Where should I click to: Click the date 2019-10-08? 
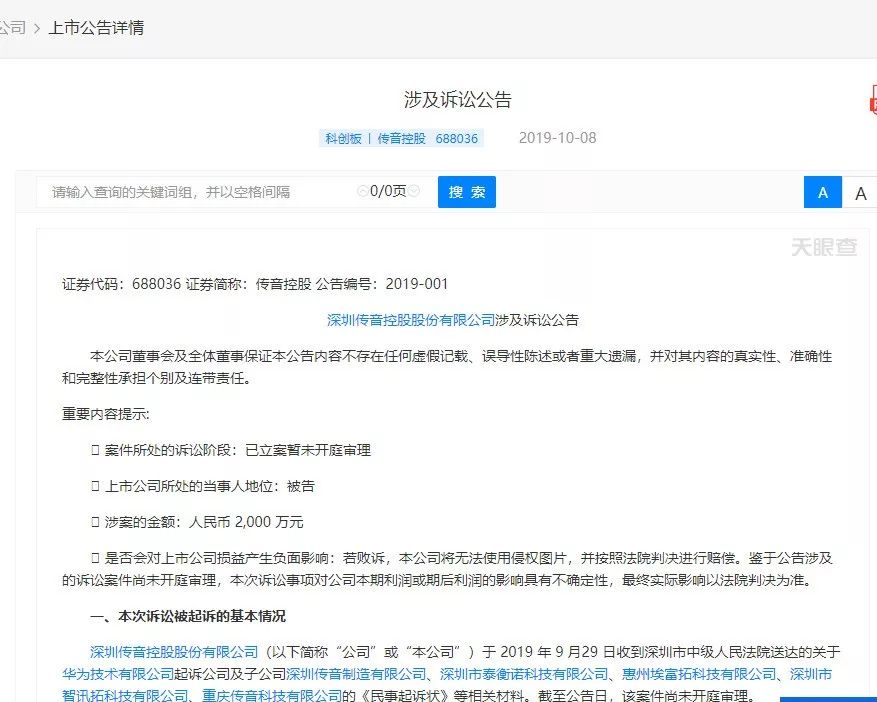click(558, 138)
